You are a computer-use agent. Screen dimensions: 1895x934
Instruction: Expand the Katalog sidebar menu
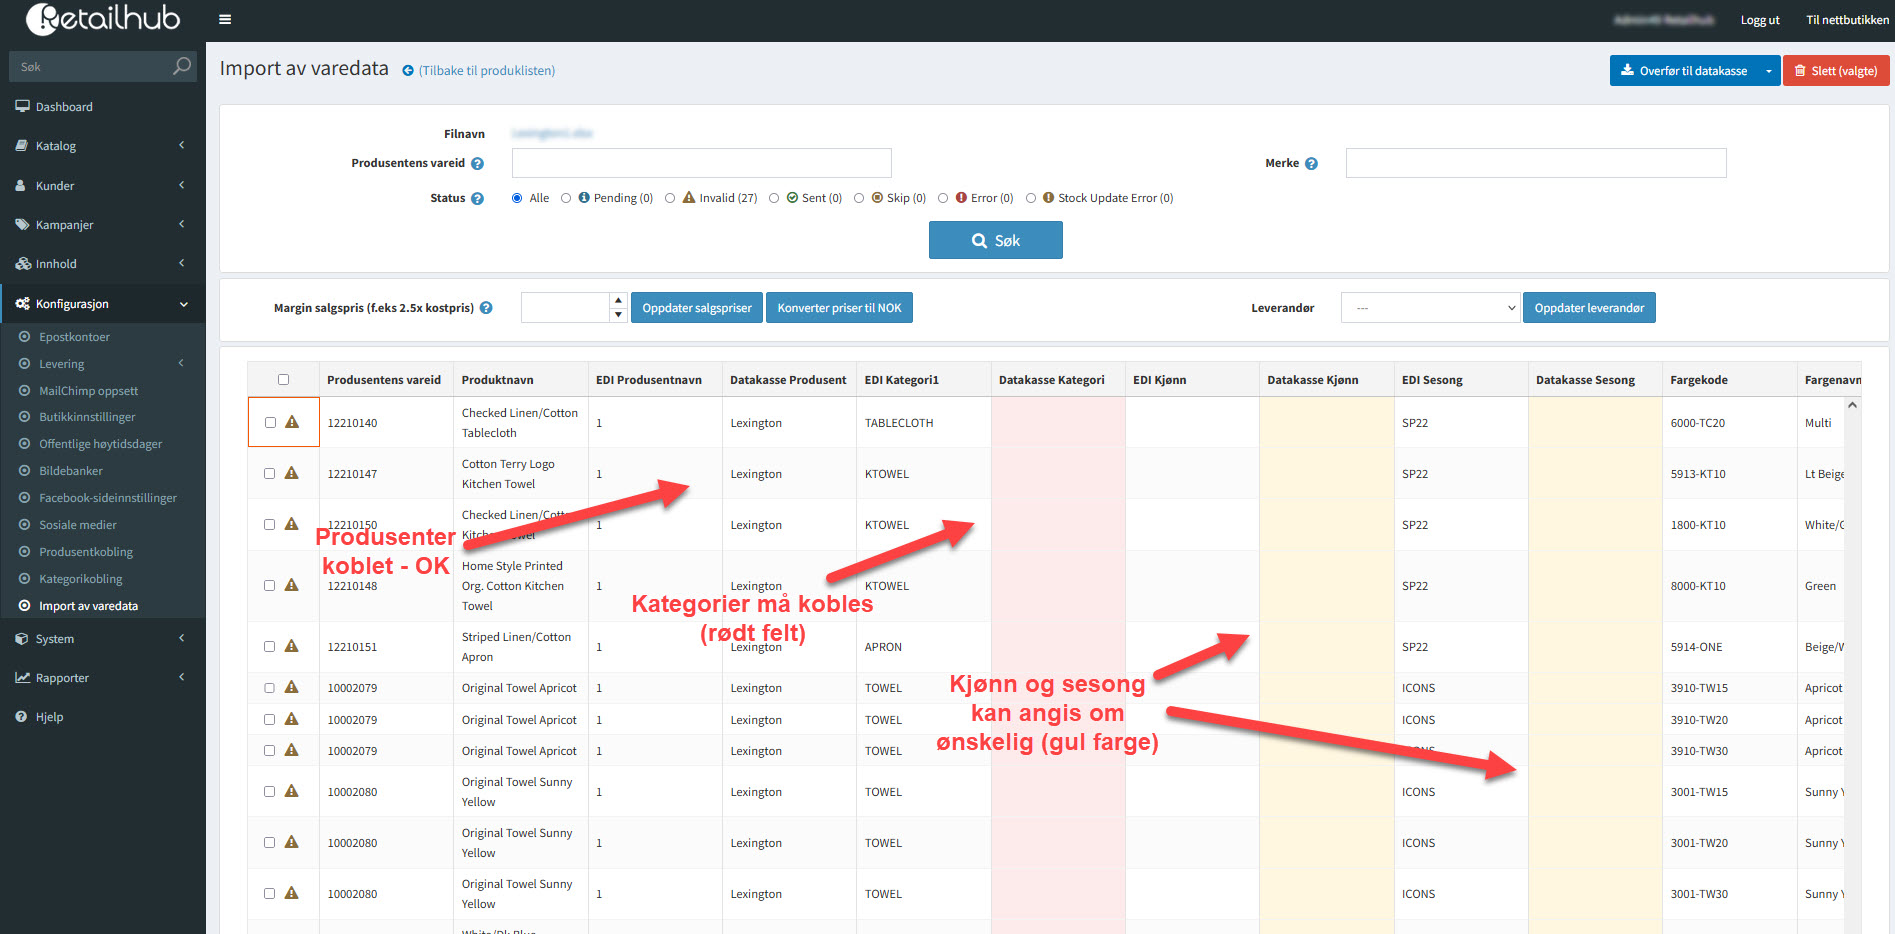(102, 146)
